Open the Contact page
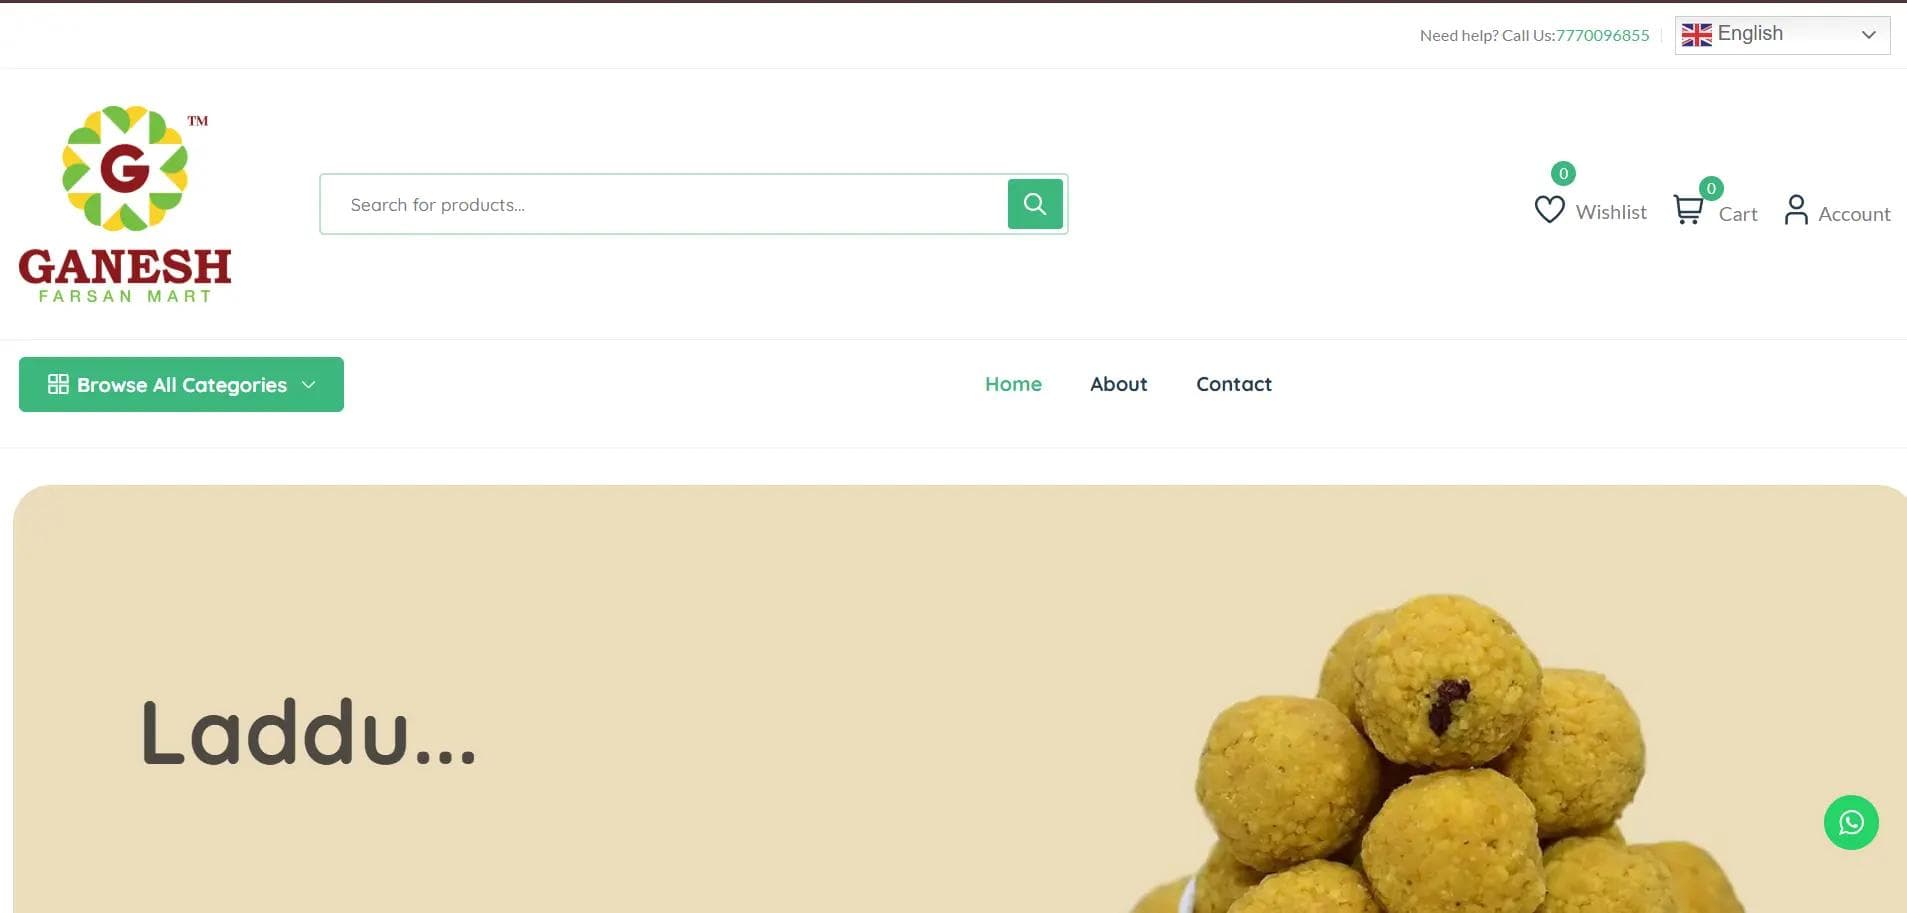This screenshot has height=913, width=1907. coord(1234,384)
